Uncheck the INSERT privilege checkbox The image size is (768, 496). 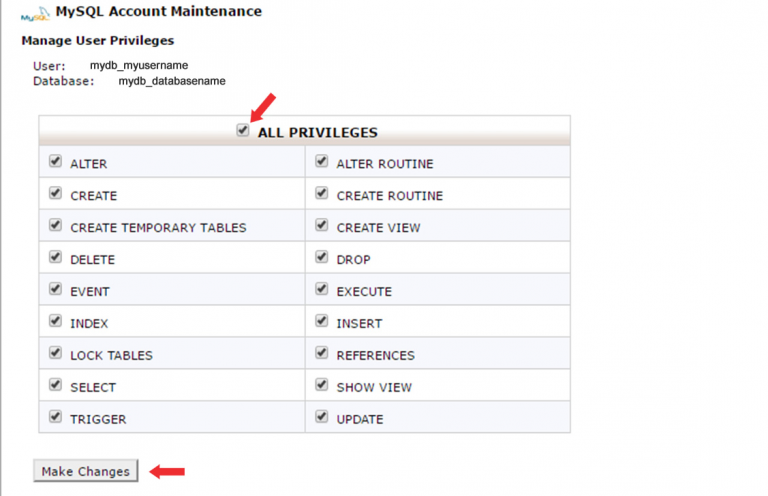(x=321, y=322)
